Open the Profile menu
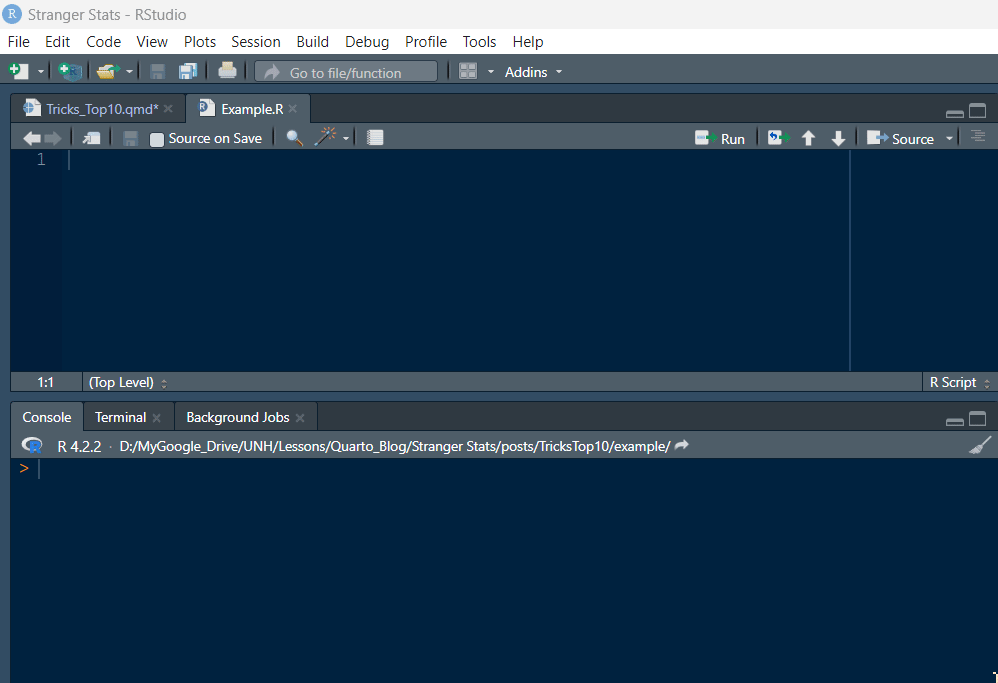The height and width of the screenshot is (683, 998). point(426,42)
